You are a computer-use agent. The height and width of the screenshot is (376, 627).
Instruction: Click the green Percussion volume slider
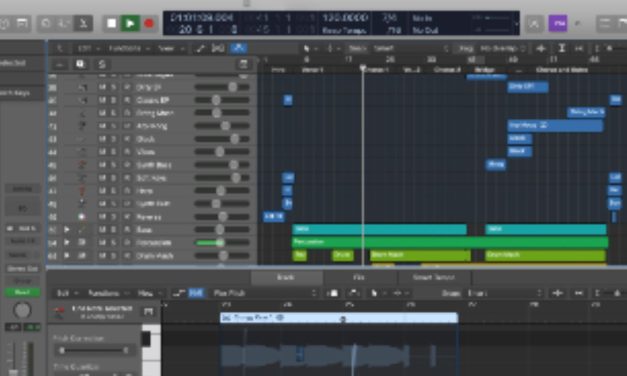coord(222,242)
